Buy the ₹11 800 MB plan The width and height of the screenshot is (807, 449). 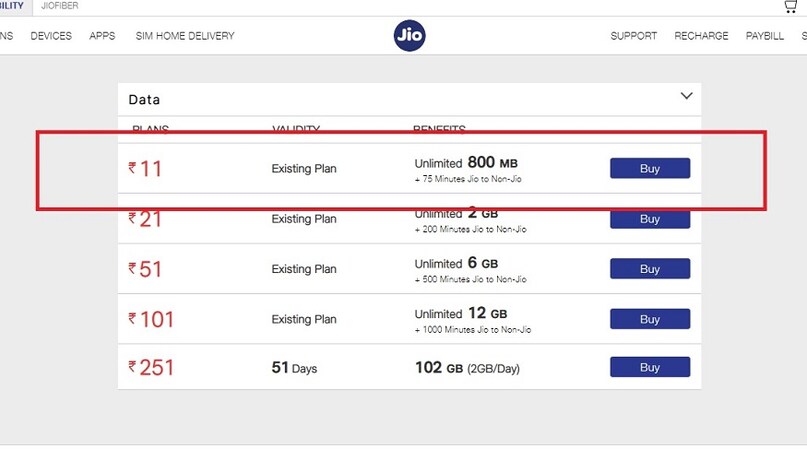click(x=650, y=169)
